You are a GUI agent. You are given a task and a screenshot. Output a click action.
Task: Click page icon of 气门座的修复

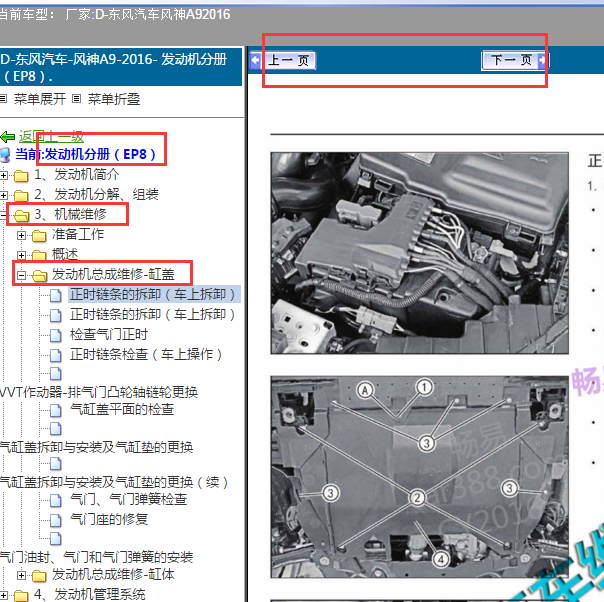tap(56, 520)
